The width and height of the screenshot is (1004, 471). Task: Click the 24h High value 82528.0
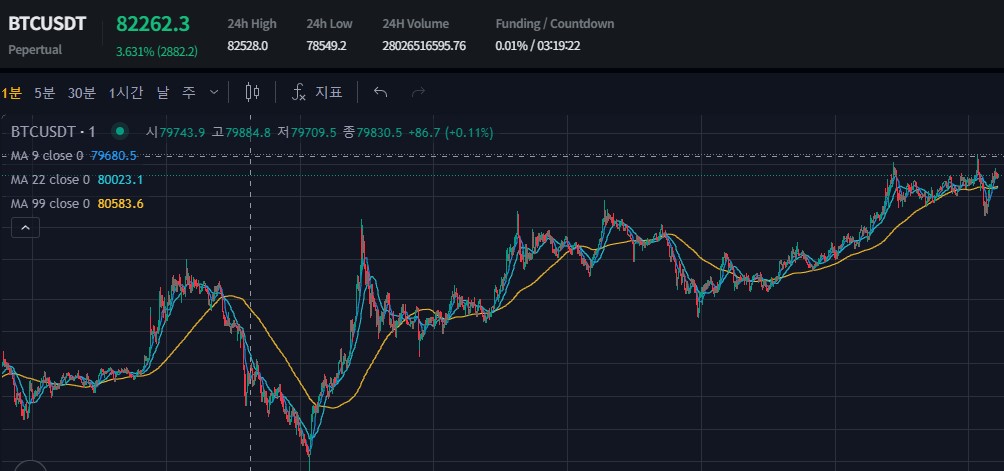tap(247, 46)
